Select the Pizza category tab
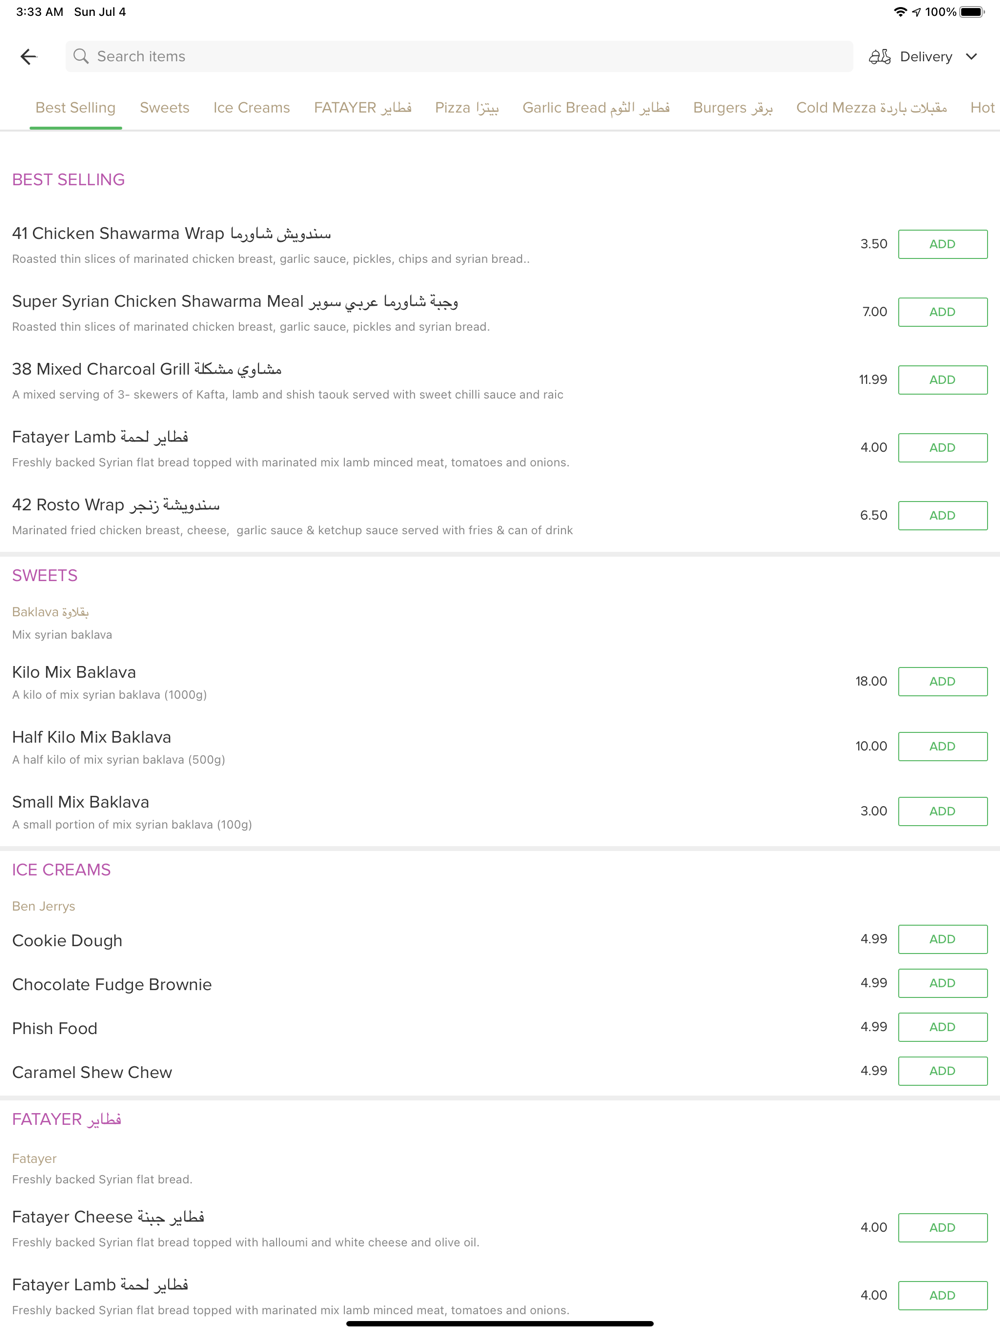 (466, 108)
